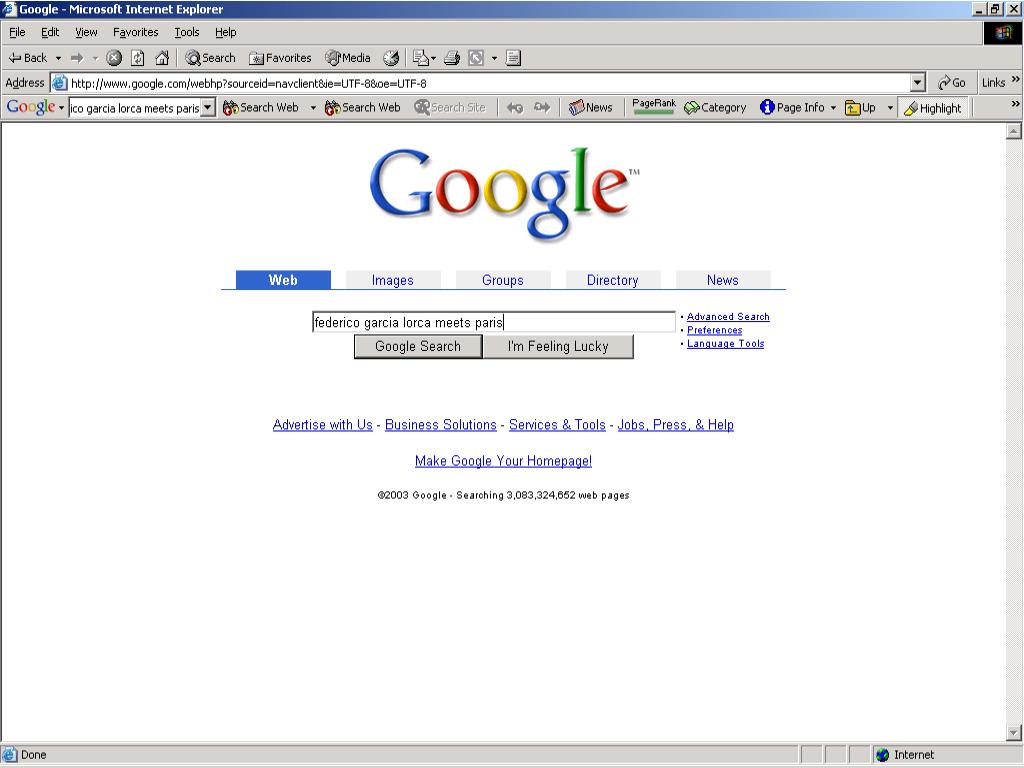Print the page with printer icon

pyautogui.click(x=452, y=58)
